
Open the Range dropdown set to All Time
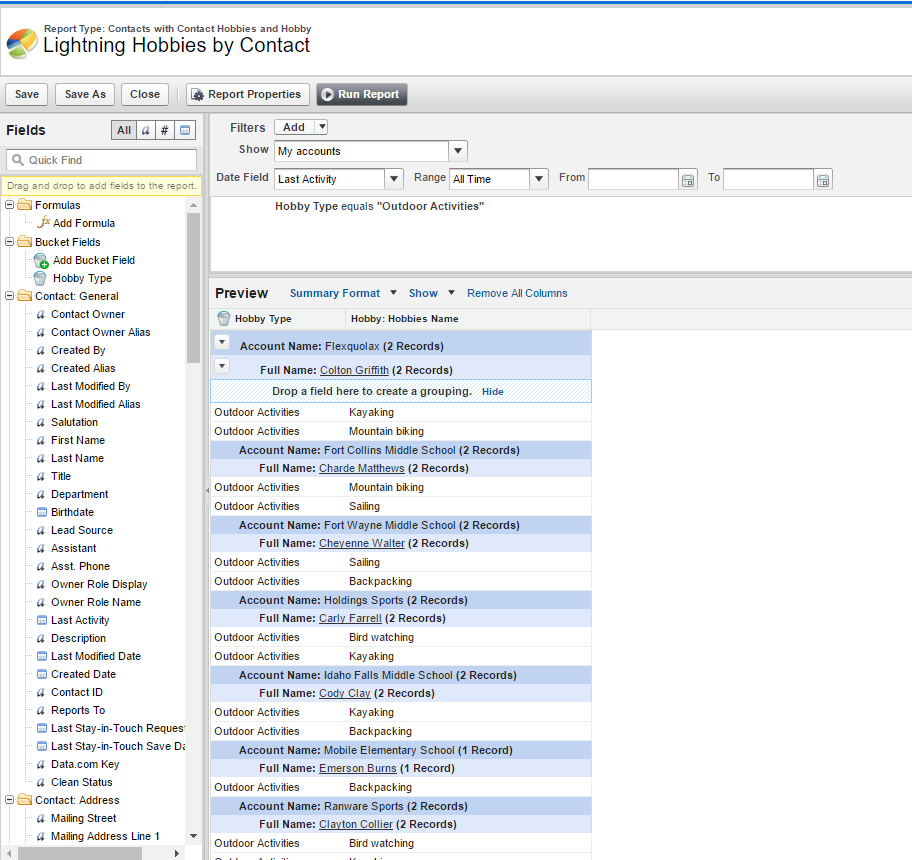[539, 179]
